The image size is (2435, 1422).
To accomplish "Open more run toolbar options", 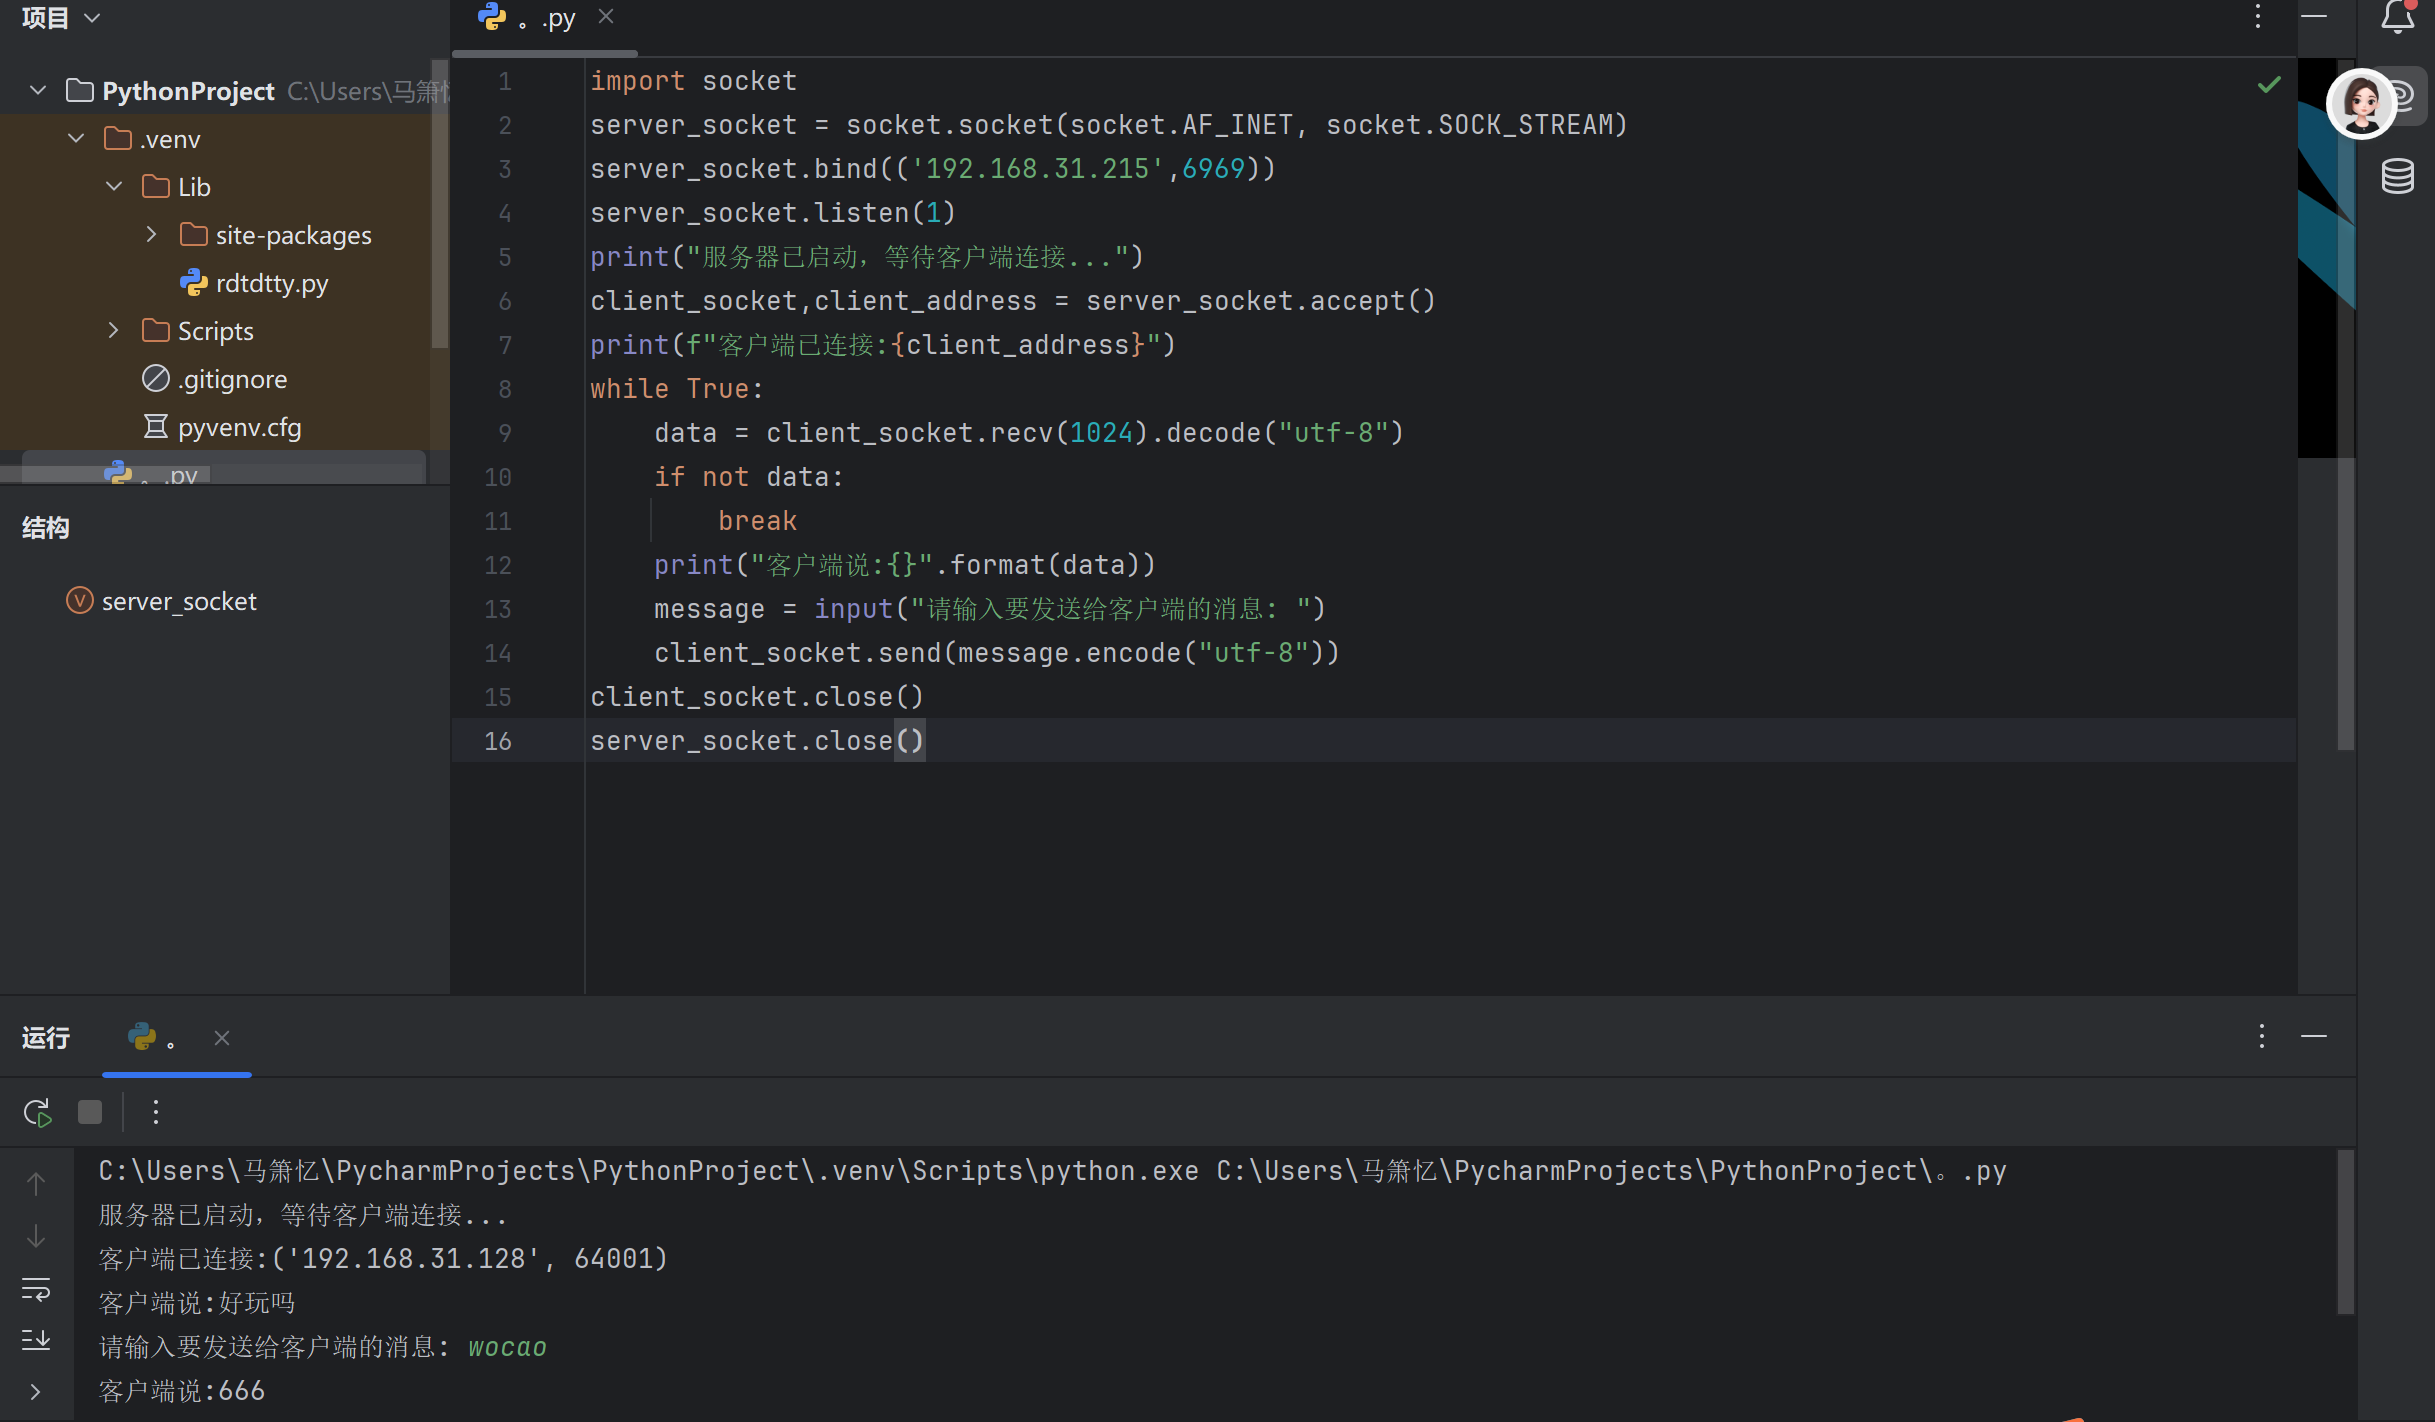I will tap(155, 1112).
